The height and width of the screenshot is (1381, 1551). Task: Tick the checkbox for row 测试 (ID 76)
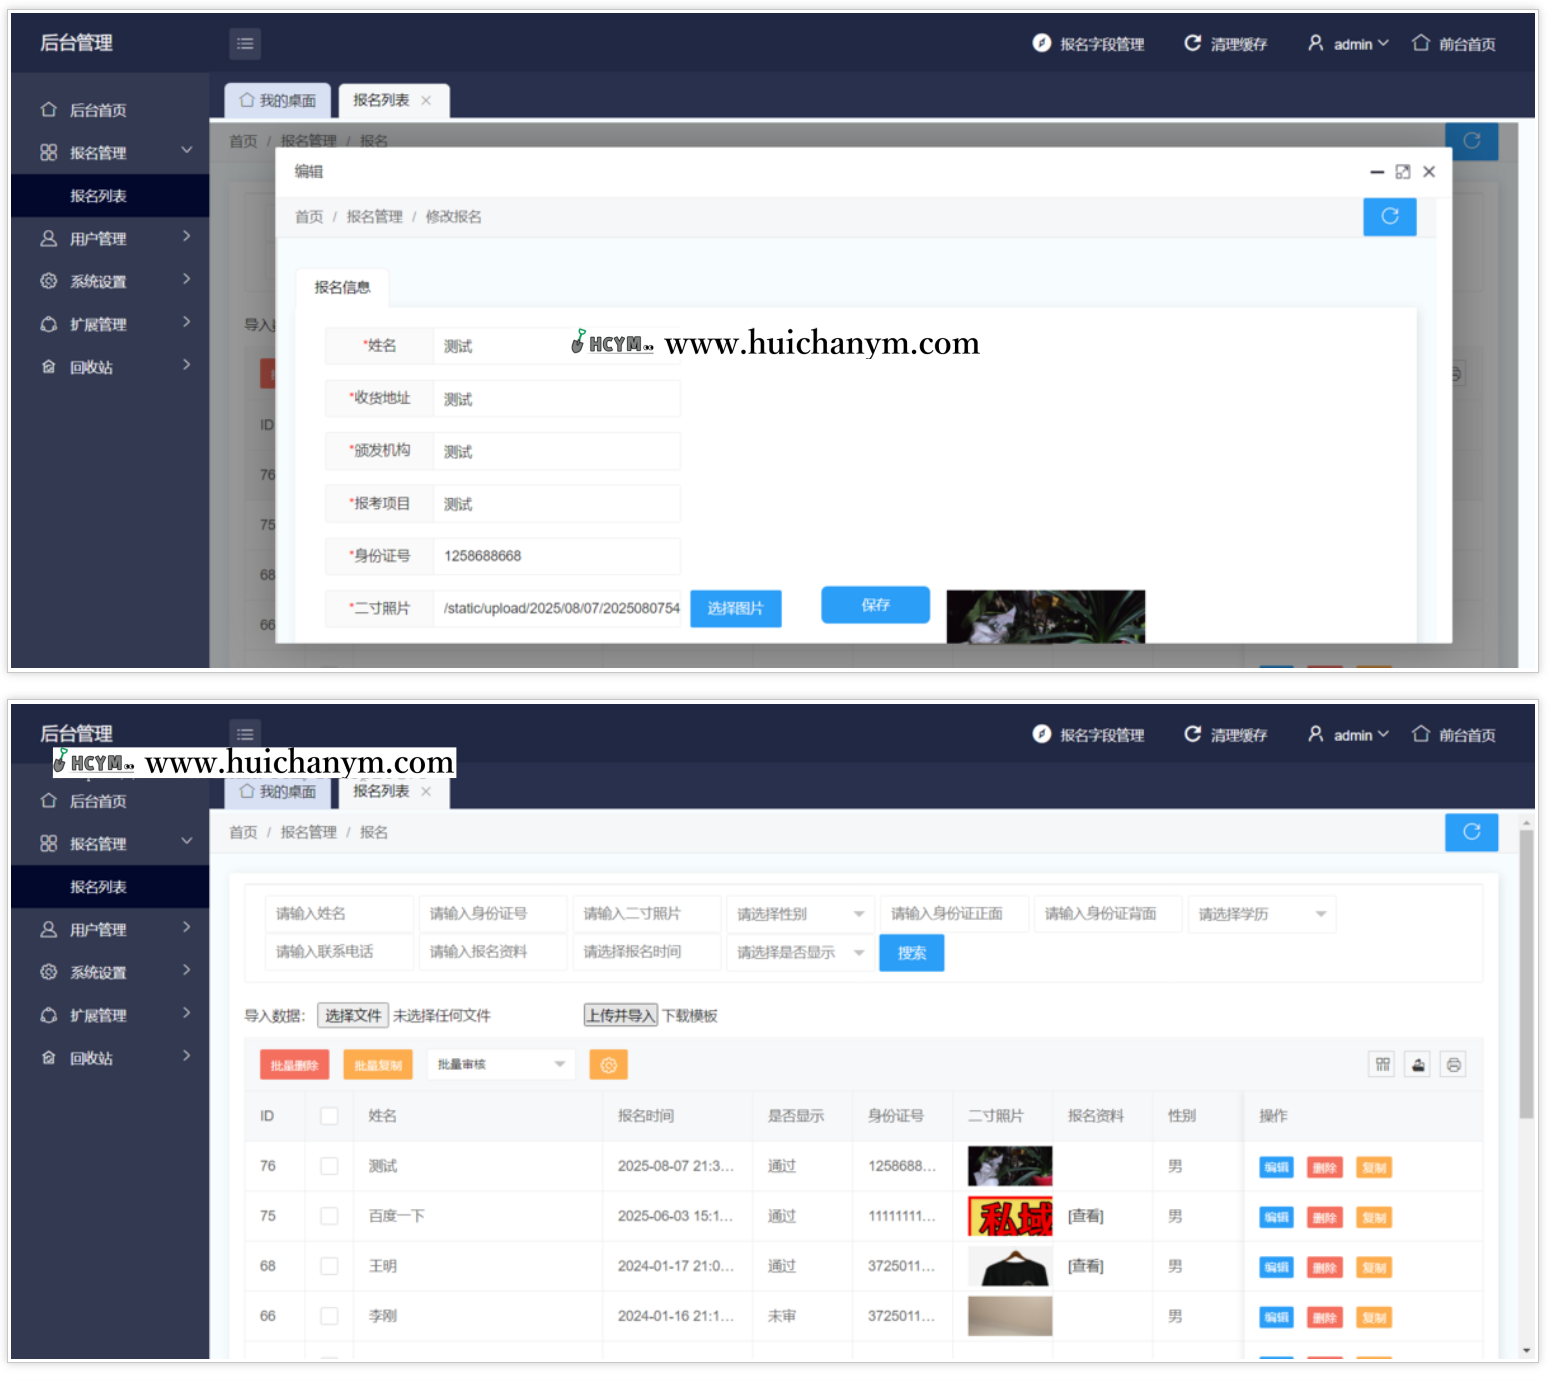click(x=329, y=1166)
